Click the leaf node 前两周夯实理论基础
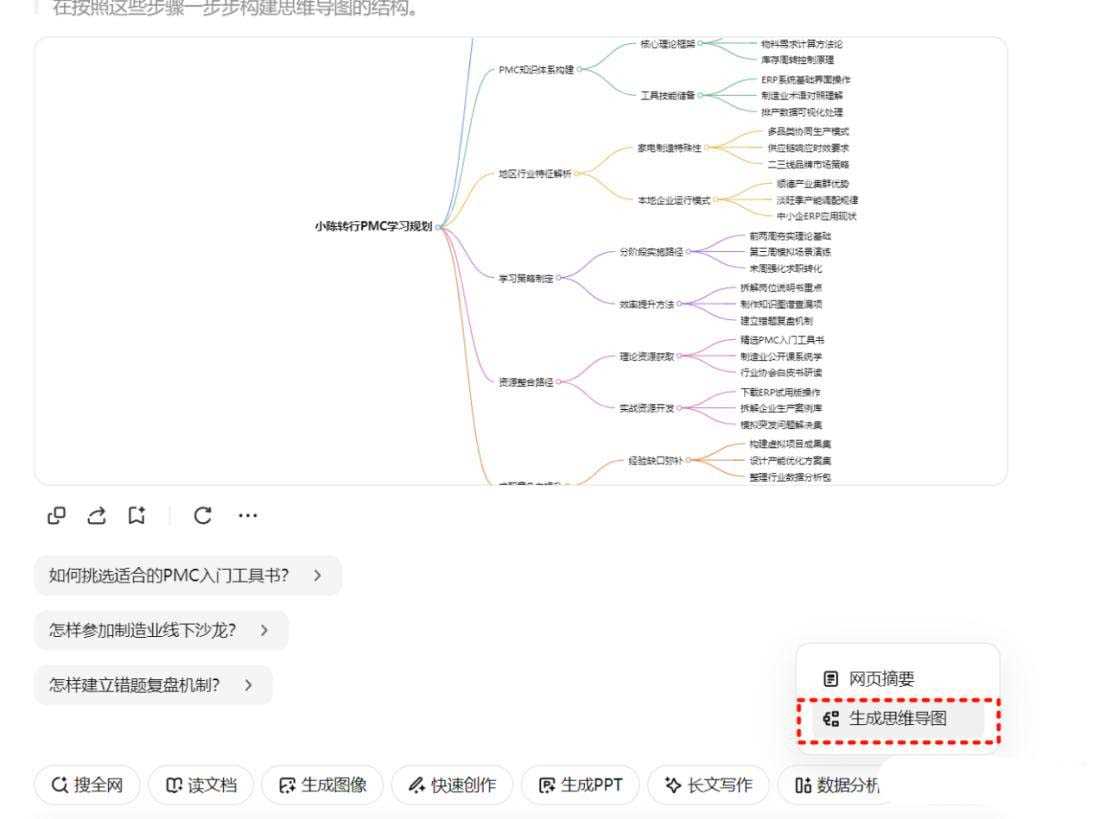The width and height of the screenshot is (1106, 819). [790, 236]
